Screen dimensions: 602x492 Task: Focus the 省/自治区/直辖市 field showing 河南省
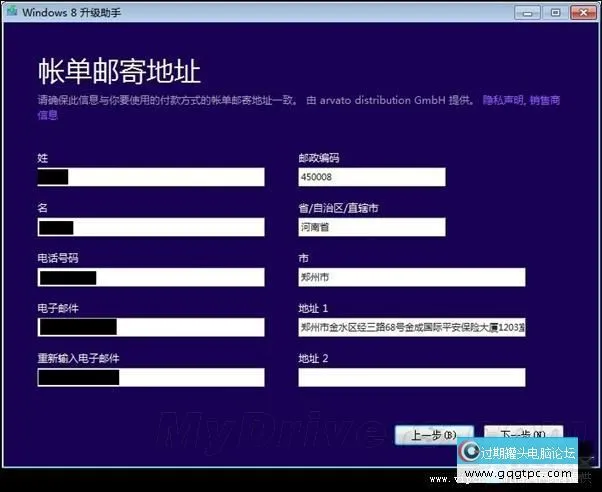pos(371,227)
